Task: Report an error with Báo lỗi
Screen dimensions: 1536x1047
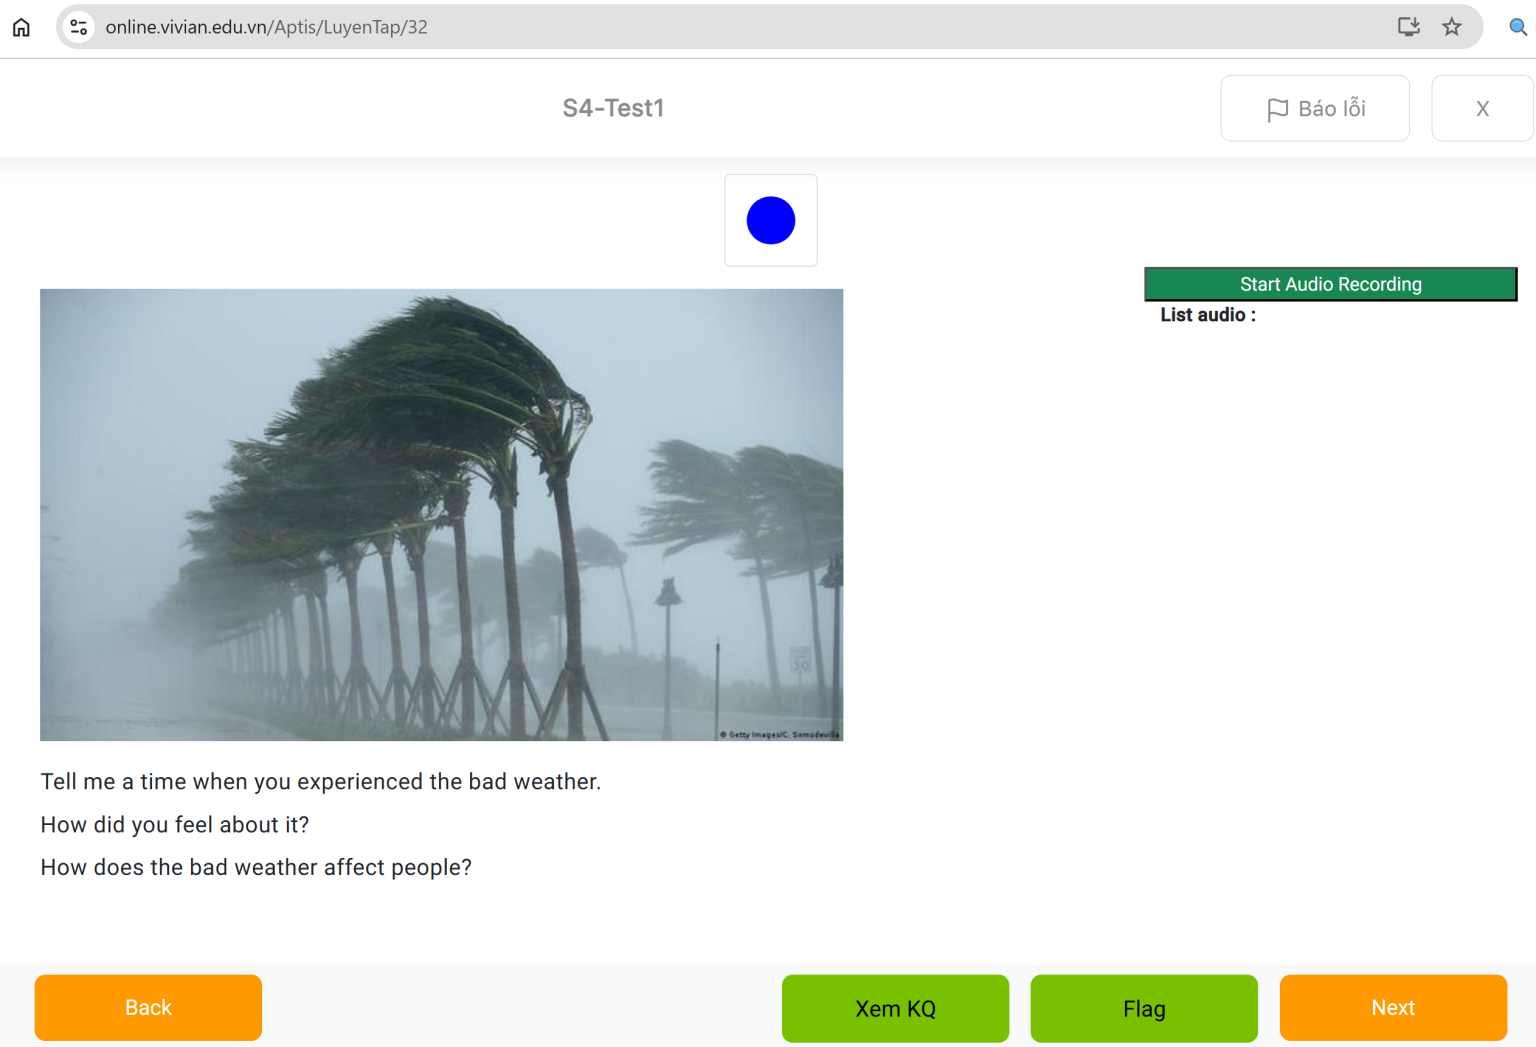Action: tap(1314, 108)
